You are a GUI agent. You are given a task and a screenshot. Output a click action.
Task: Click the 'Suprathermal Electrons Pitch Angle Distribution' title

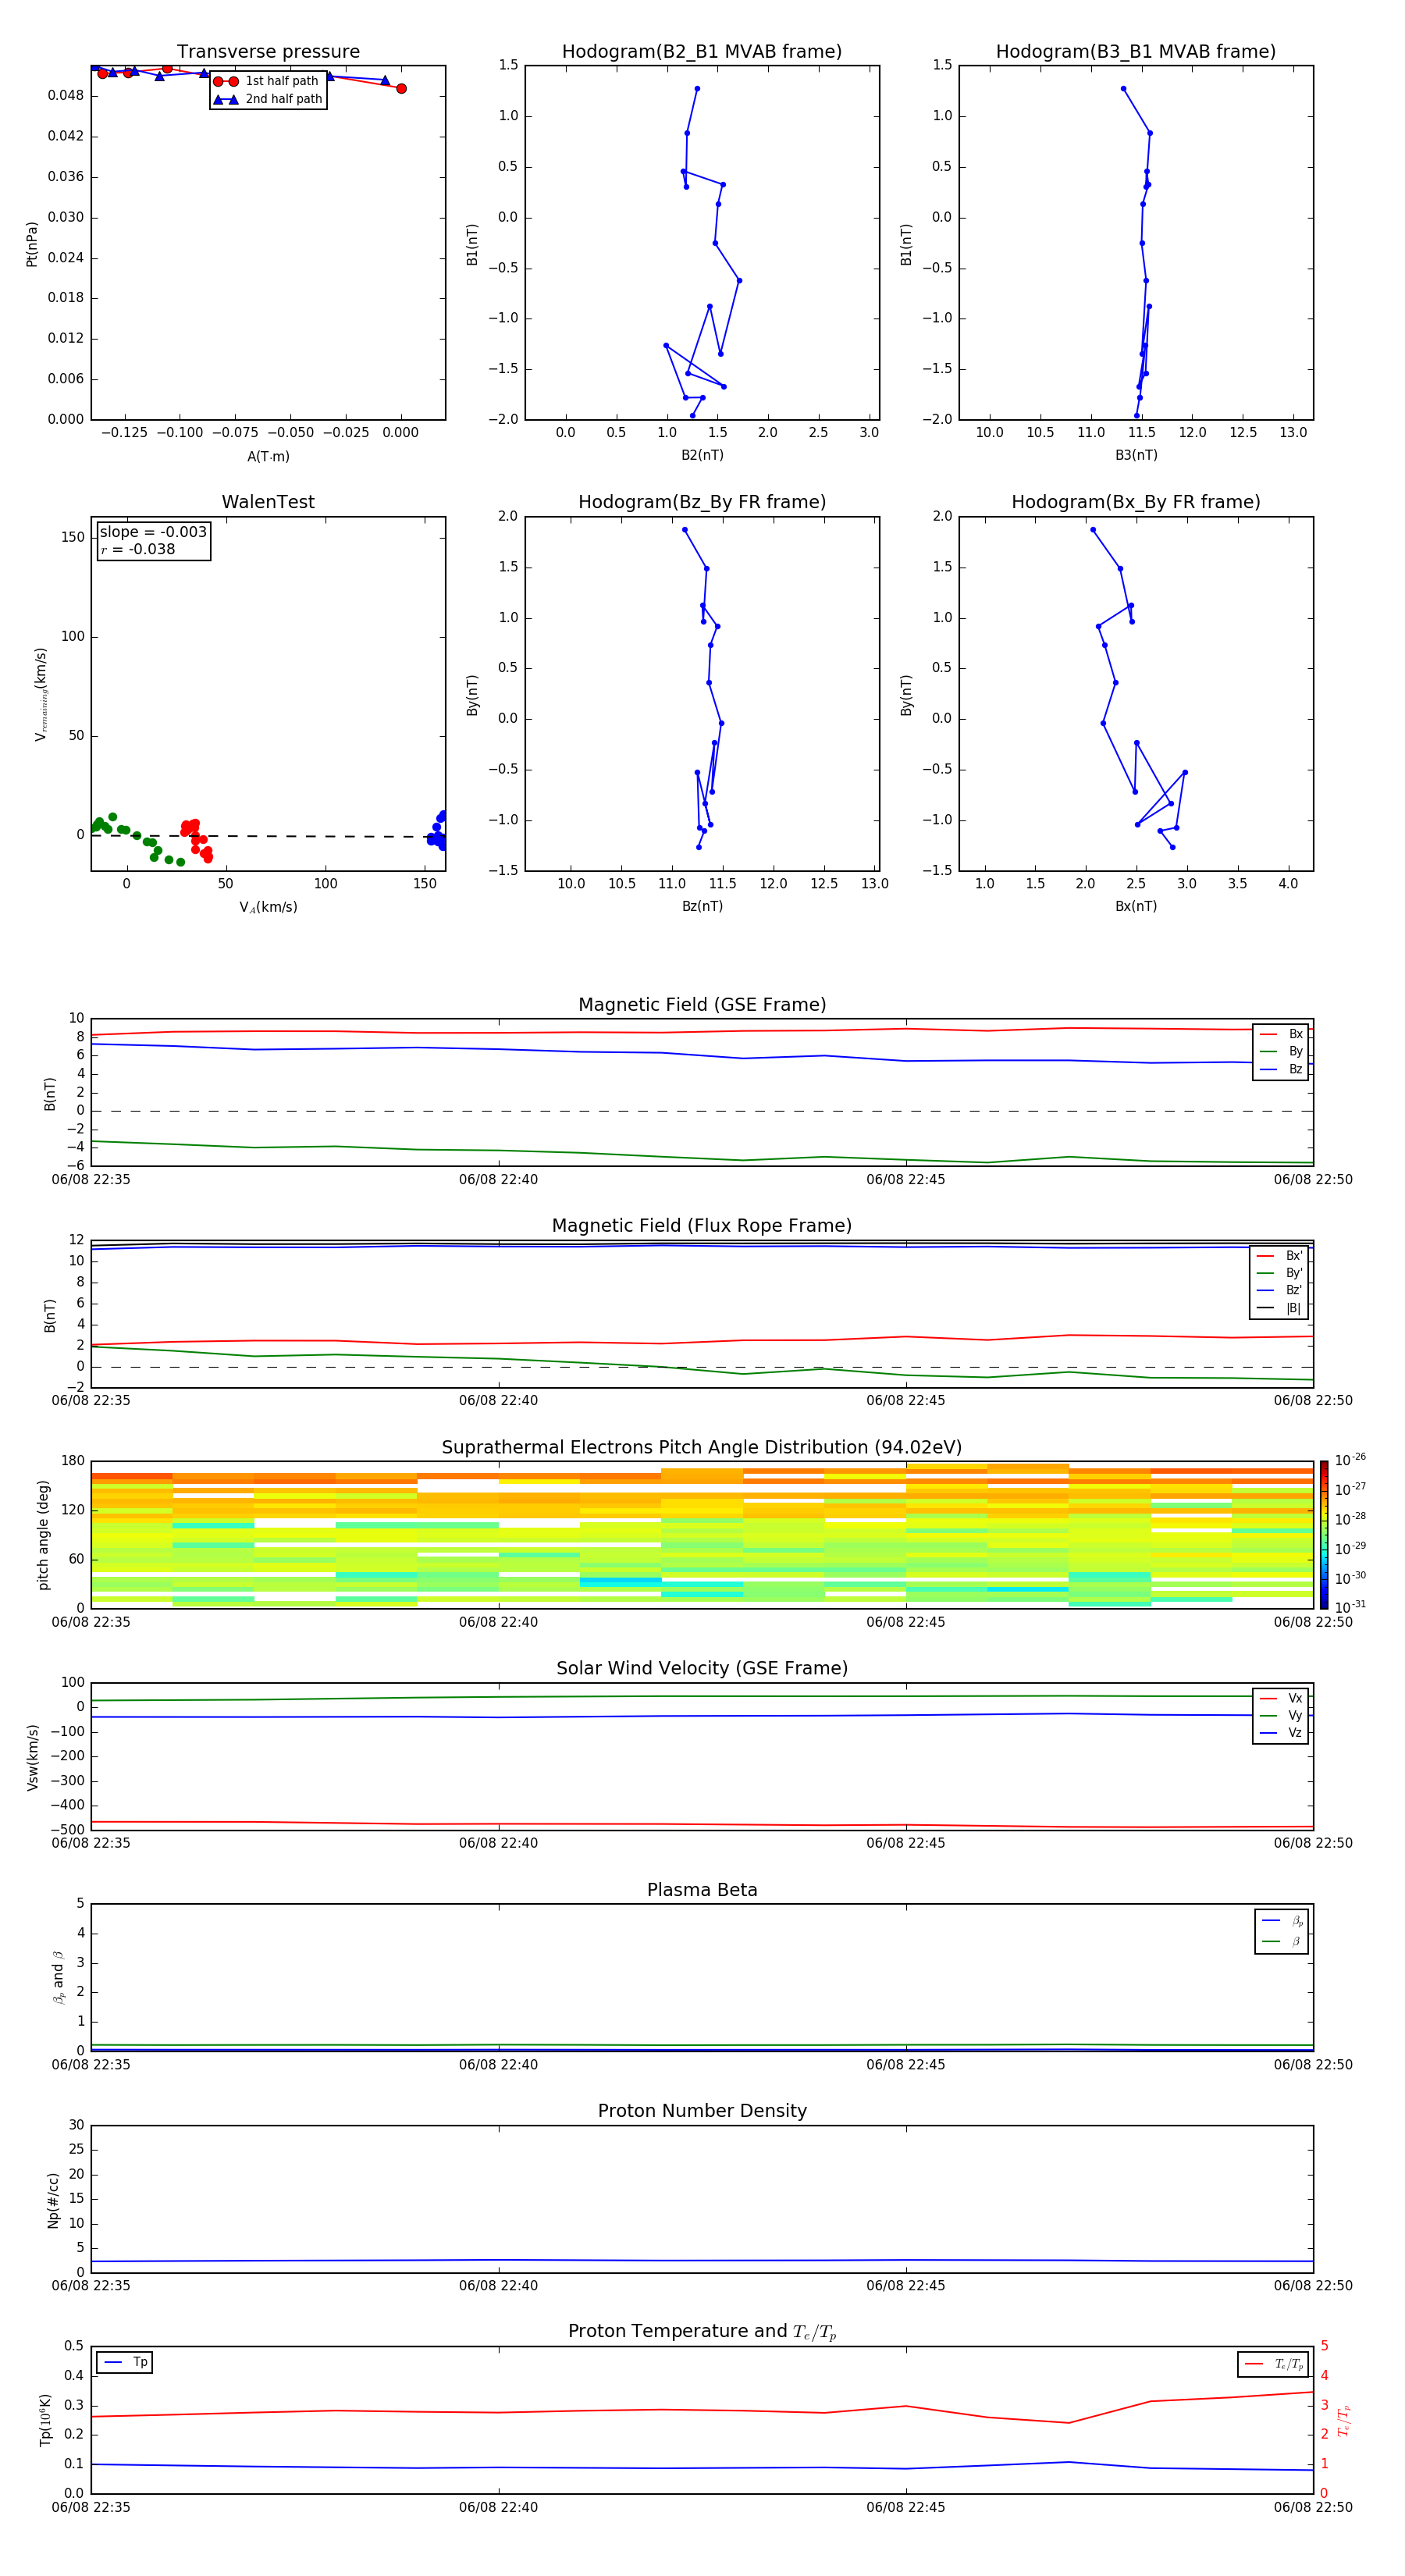click(701, 1447)
